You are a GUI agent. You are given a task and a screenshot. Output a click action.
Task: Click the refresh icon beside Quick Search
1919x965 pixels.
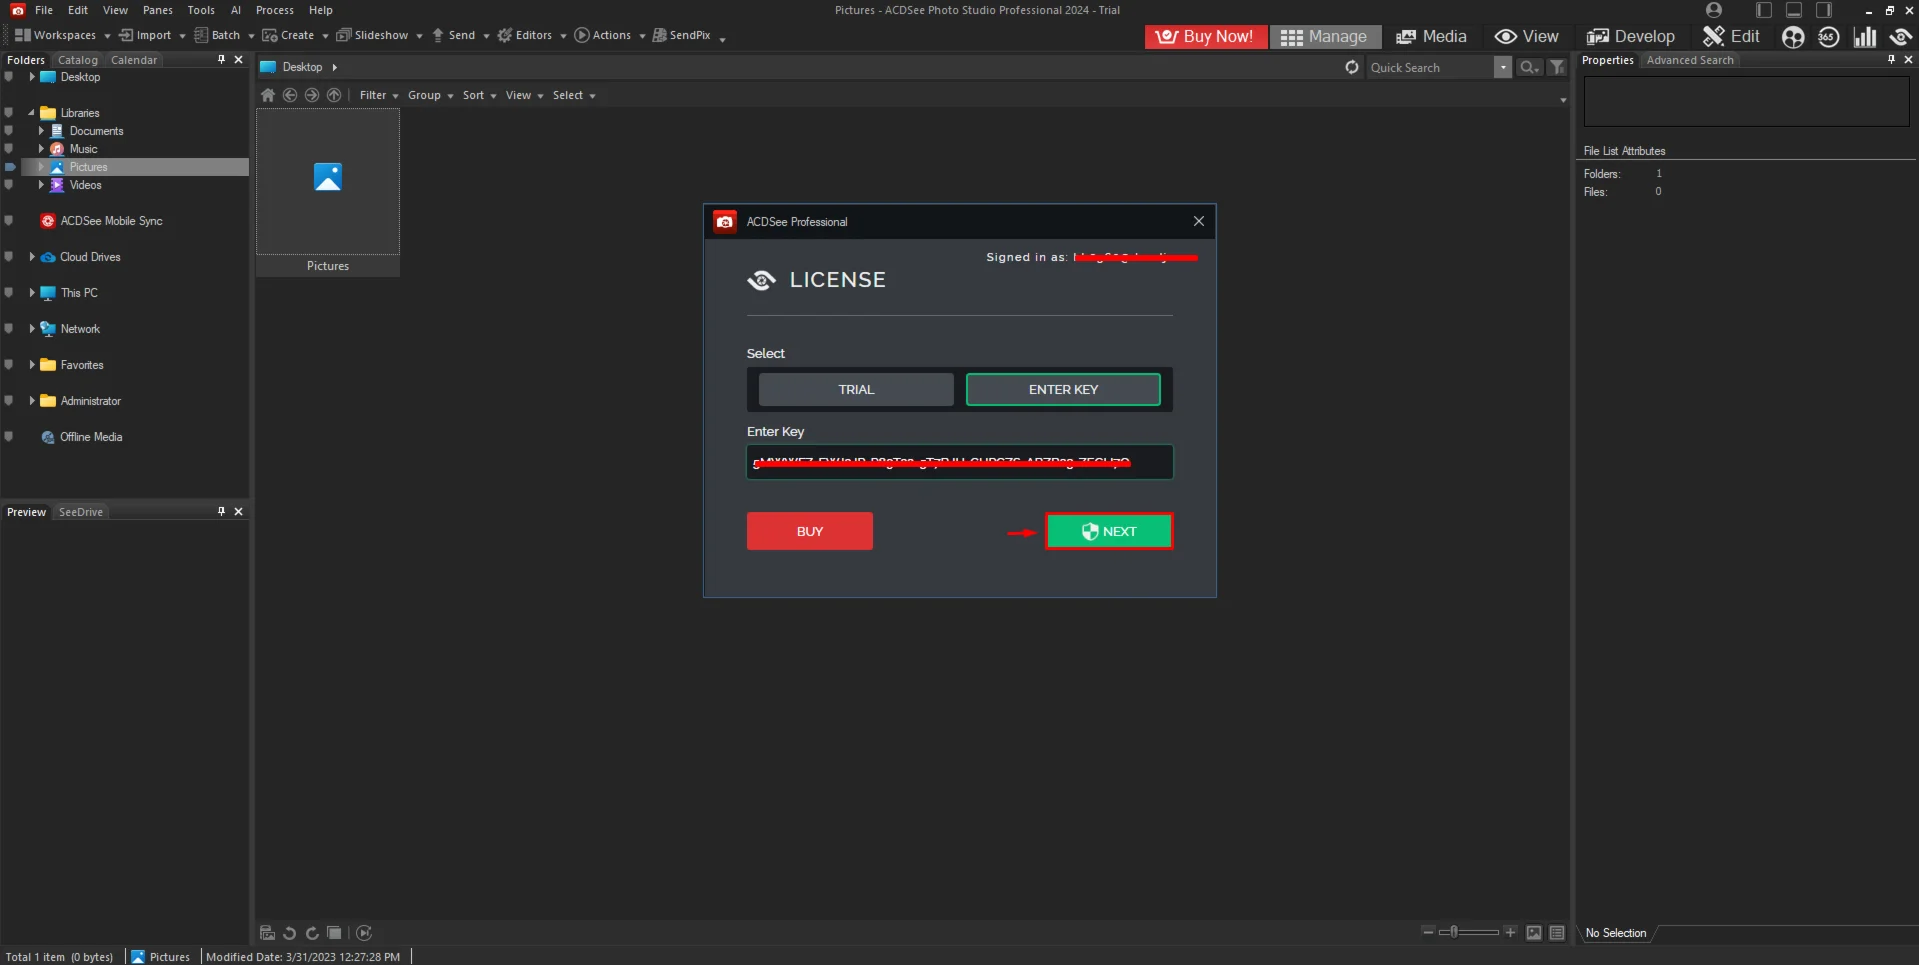pyautogui.click(x=1352, y=67)
